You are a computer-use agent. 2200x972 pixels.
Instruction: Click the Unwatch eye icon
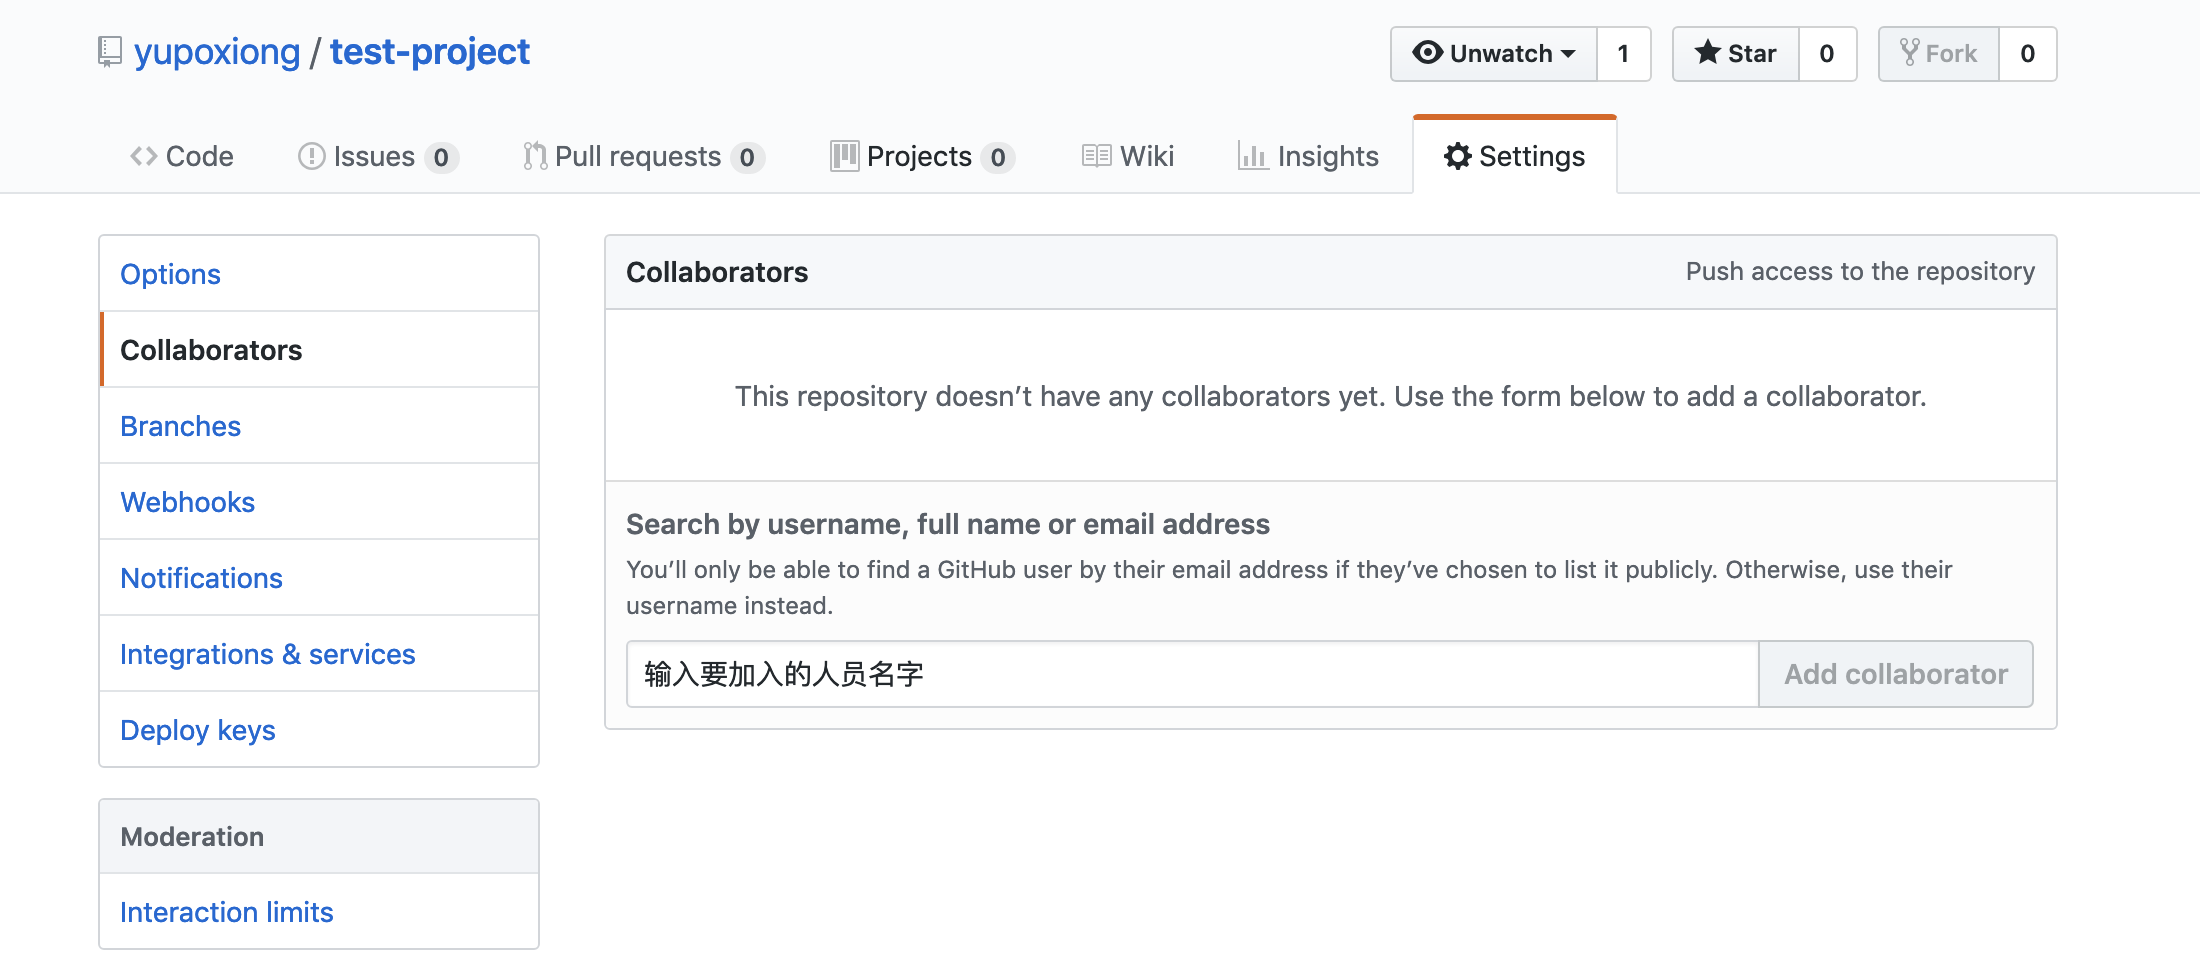[x=1427, y=52]
